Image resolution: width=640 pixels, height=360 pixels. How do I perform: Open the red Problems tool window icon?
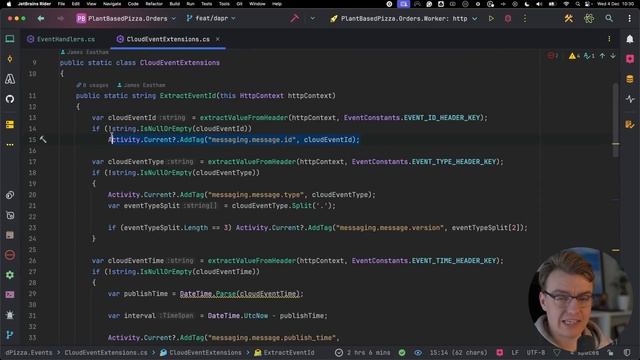pyautogui.click(x=10, y=255)
